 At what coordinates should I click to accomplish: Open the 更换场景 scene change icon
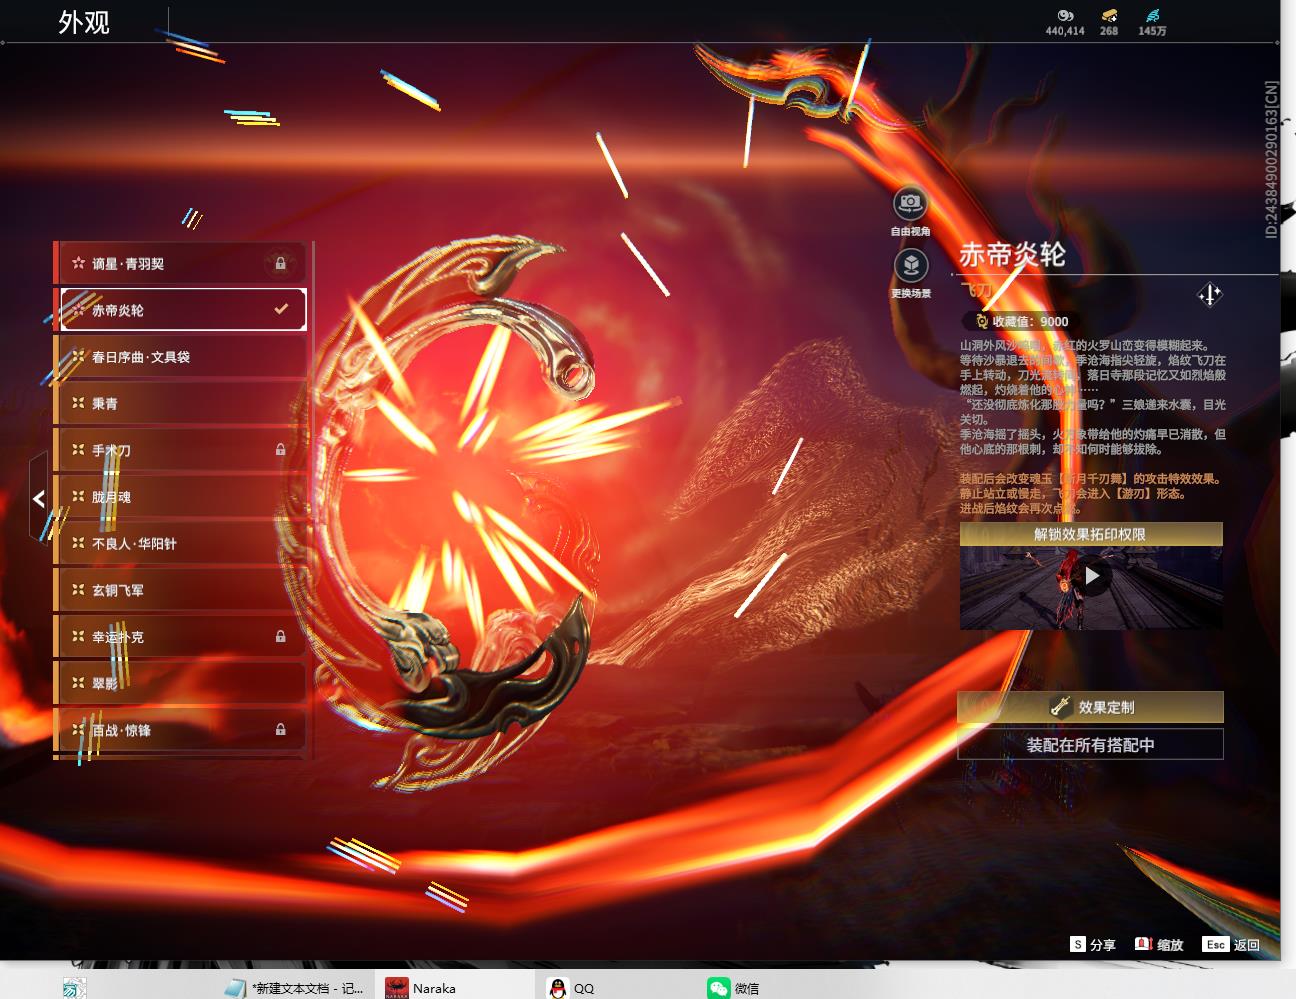point(910,266)
